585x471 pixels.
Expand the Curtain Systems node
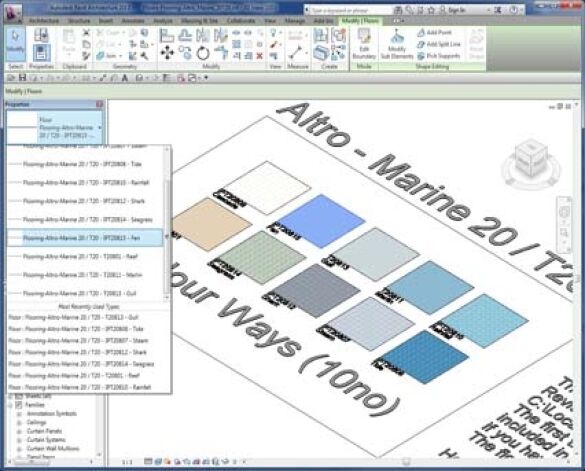pyautogui.click(x=19, y=440)
